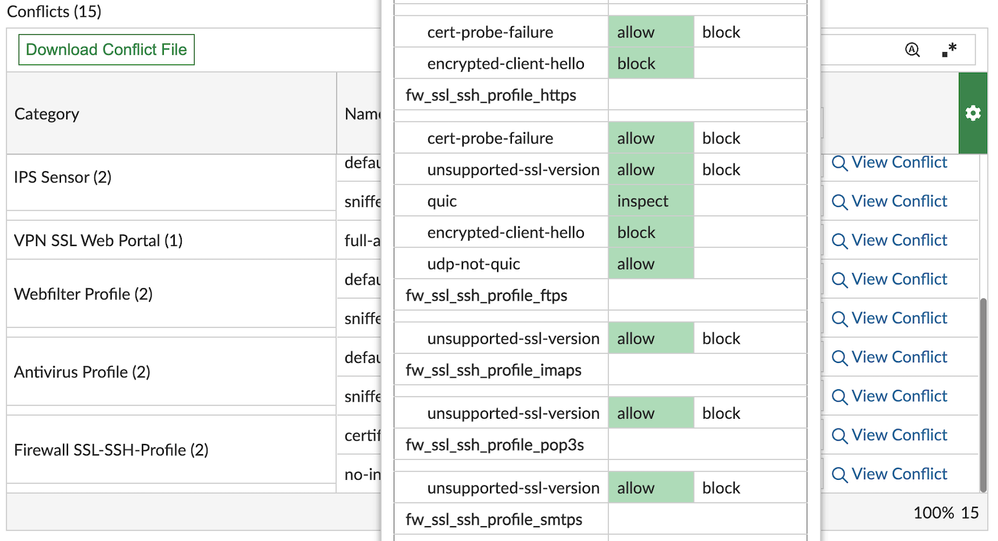
Task: Select the Firewall SSL-SSH-Profile (2) category
Action: tap(111, 450)
